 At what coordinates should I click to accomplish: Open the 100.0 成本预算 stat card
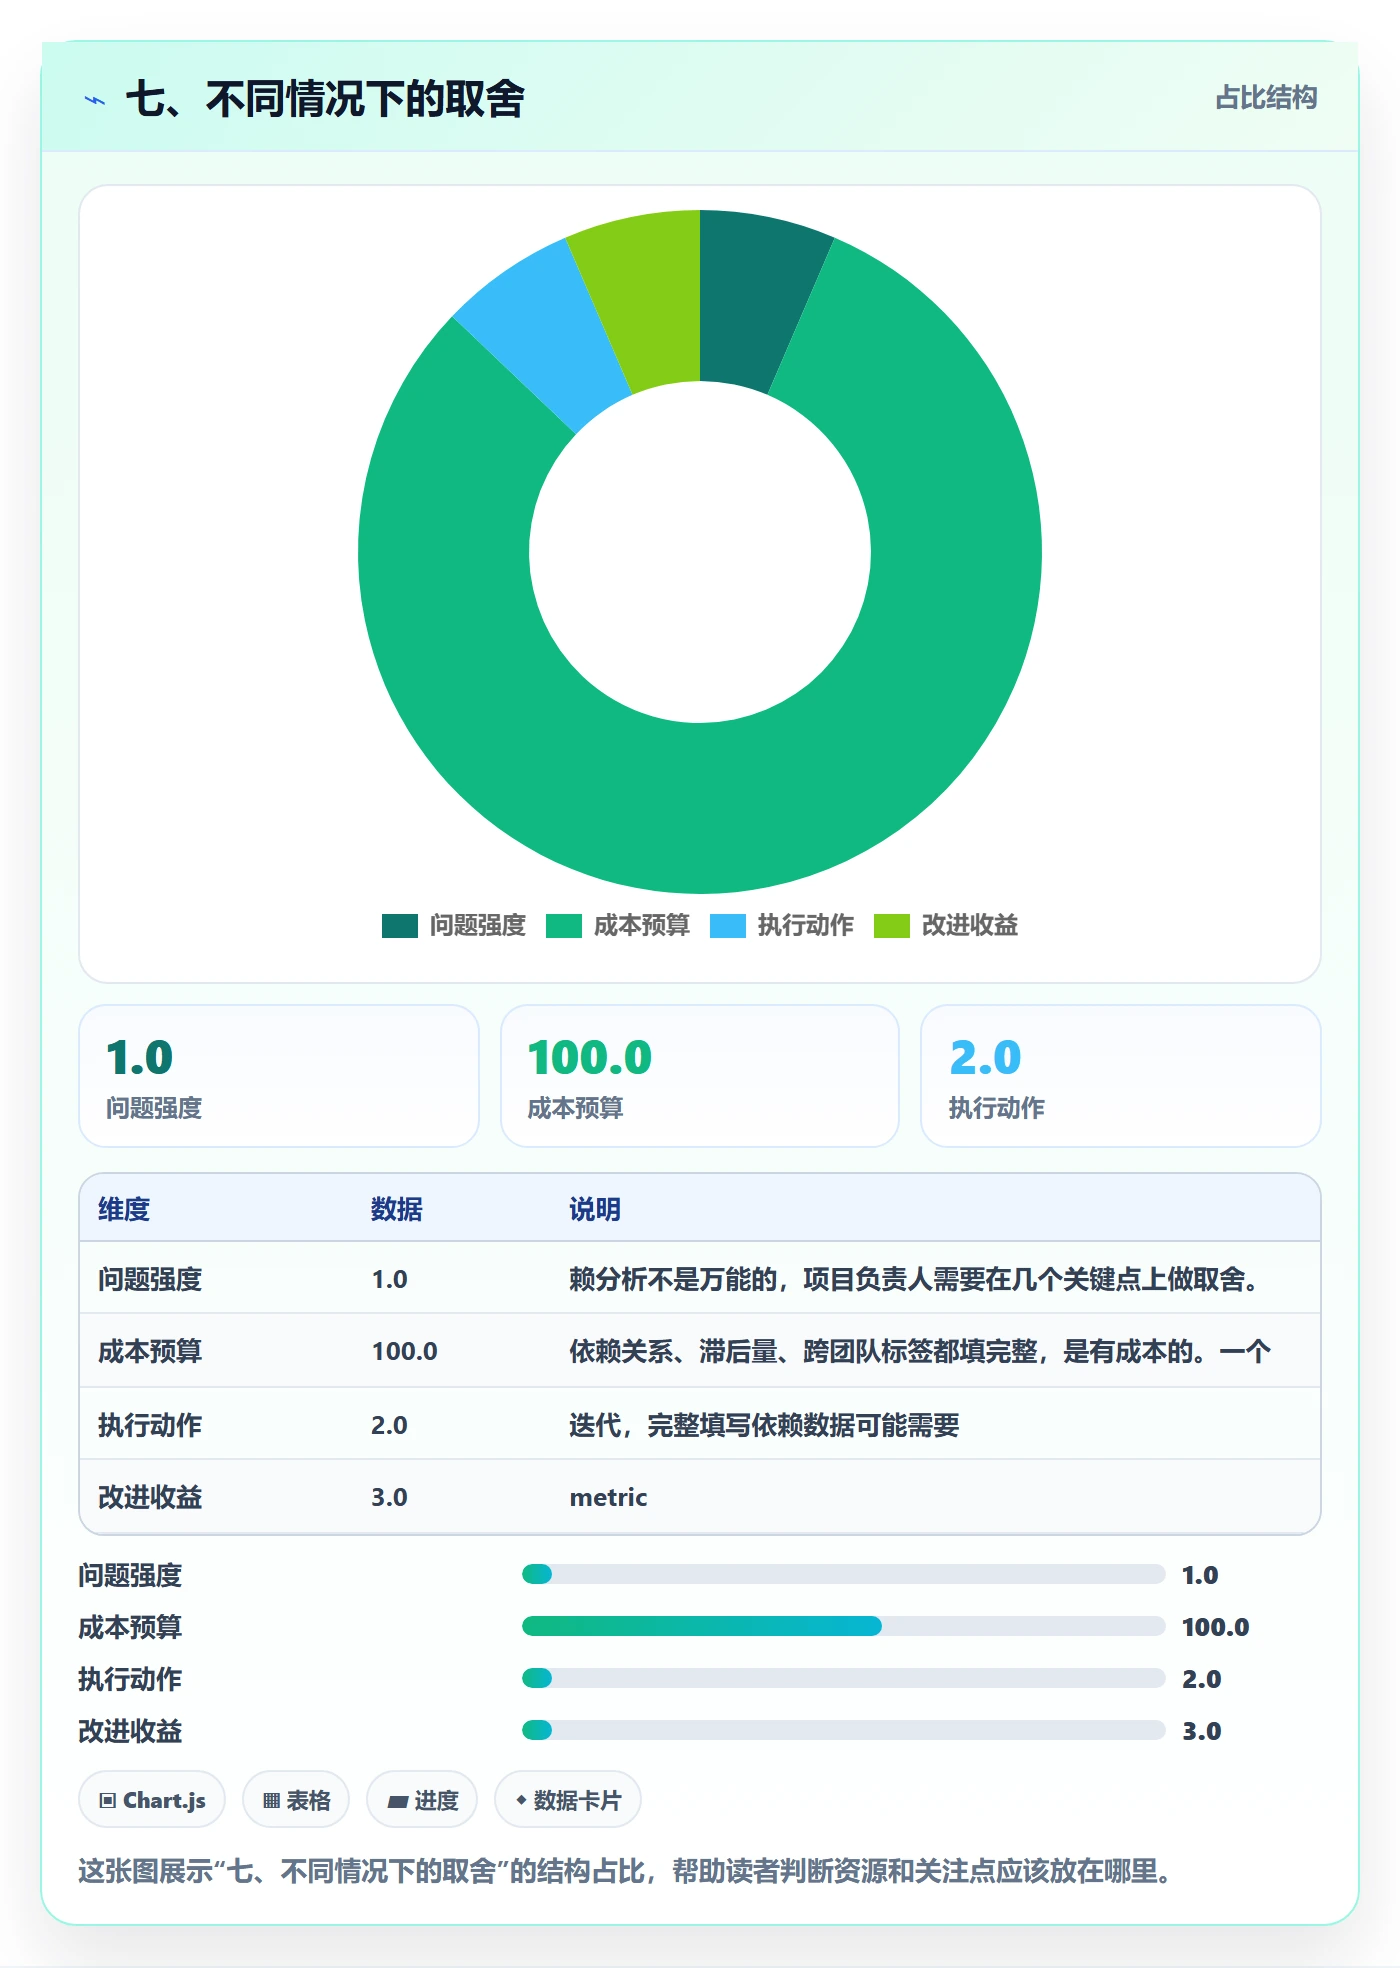point(700,1076)
